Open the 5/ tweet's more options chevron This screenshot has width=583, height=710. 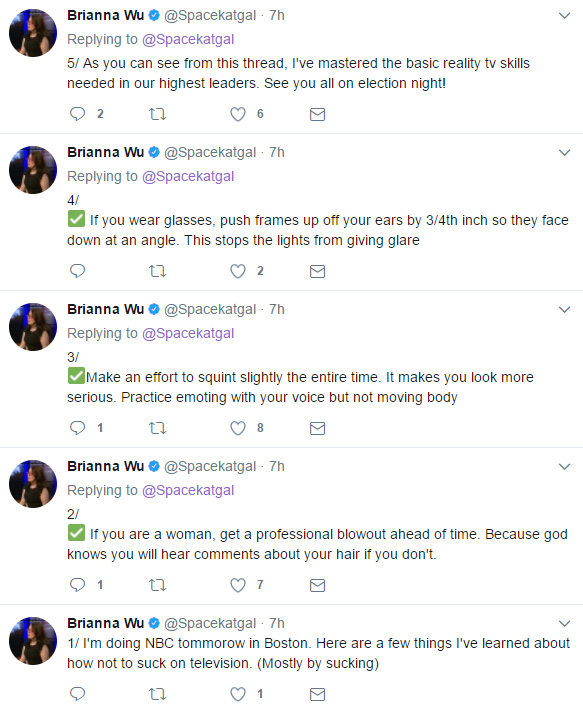[564, 15]
